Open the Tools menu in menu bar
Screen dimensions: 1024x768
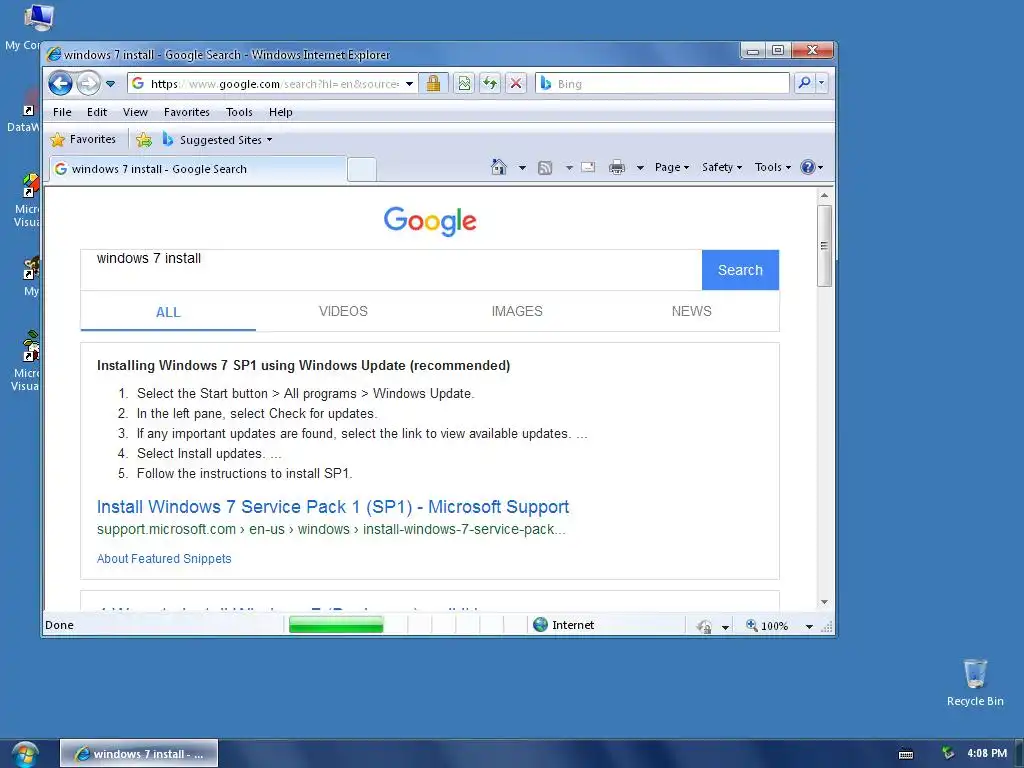(x=239, y=112)
